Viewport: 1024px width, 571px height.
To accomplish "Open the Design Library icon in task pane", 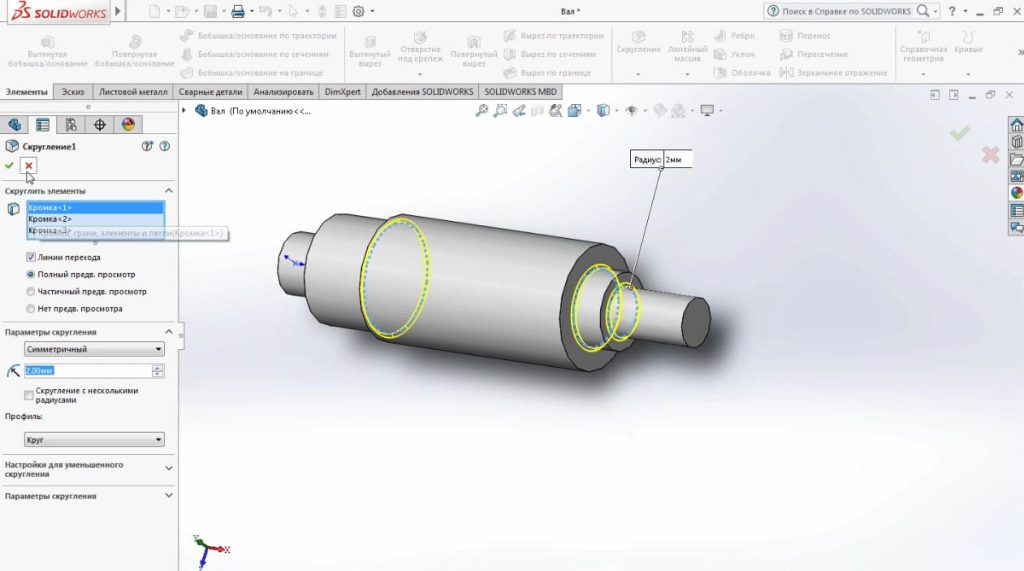I will point(1016,142).
